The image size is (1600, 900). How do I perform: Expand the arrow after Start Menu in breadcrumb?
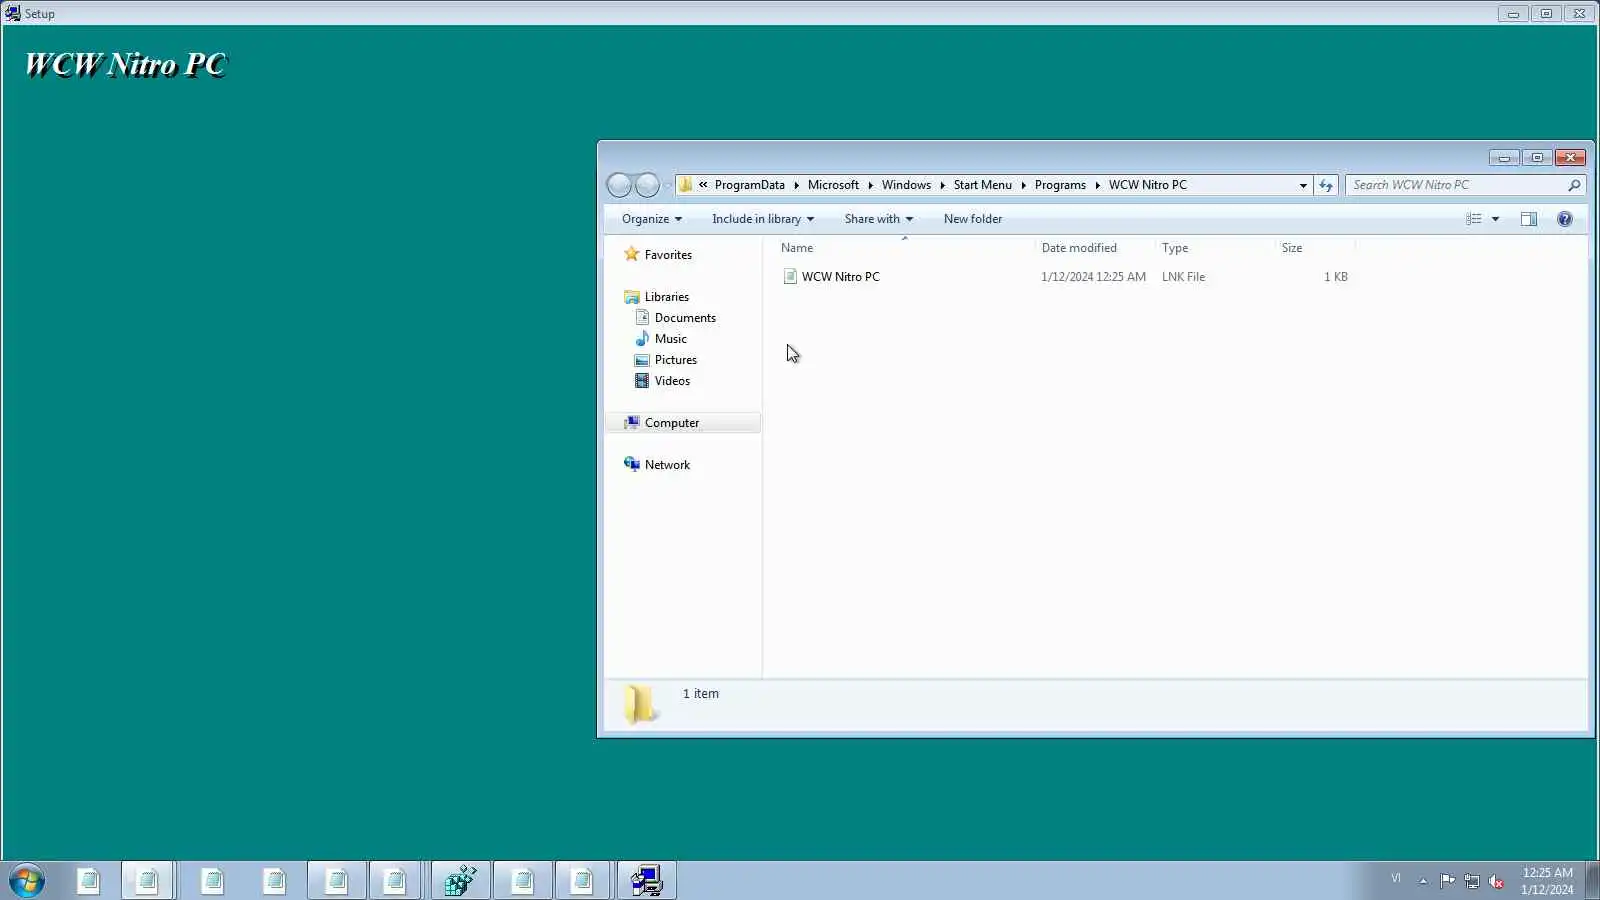1023,185
